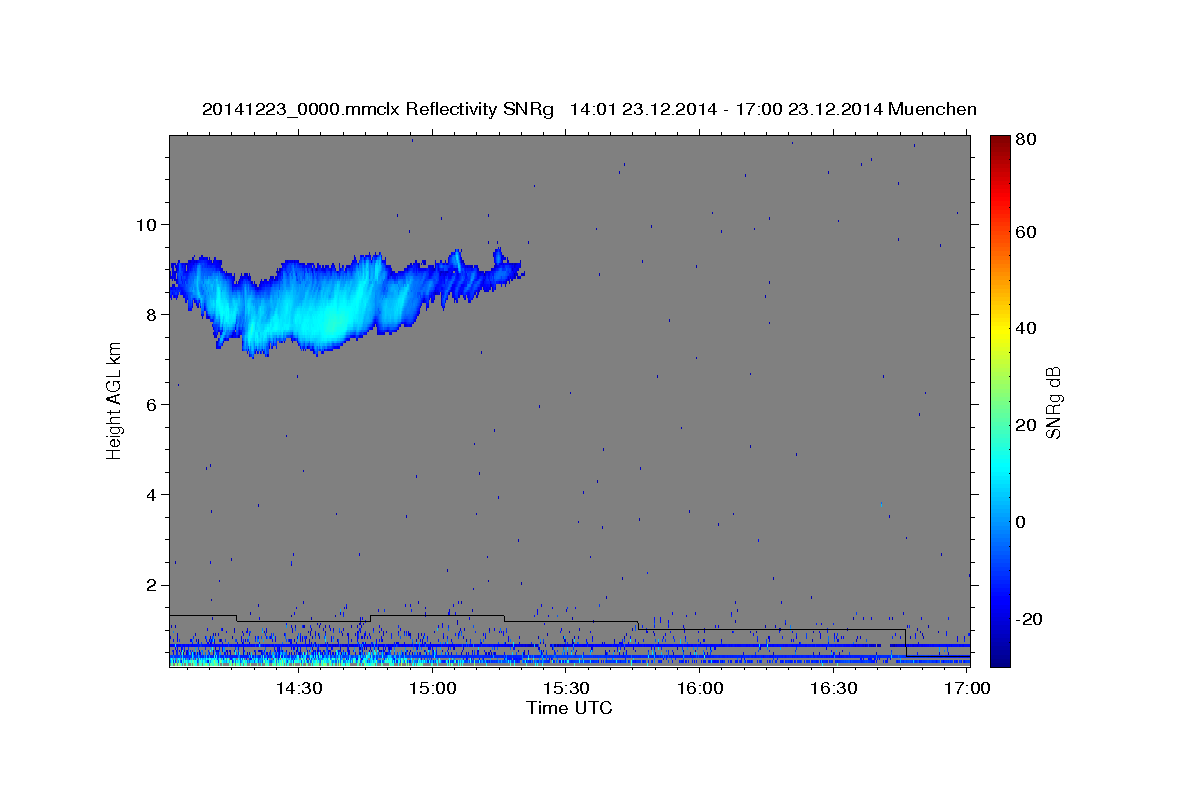1200x800 pixels.
Task: Click the height tick label 2
Action: (152, 585)
